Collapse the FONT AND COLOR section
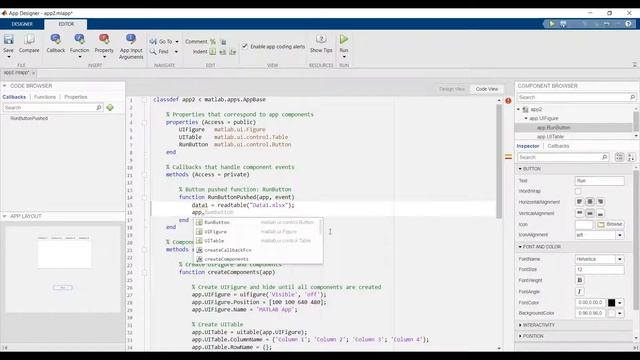This screenshot has width=640, height=360. tap(520, 247)
